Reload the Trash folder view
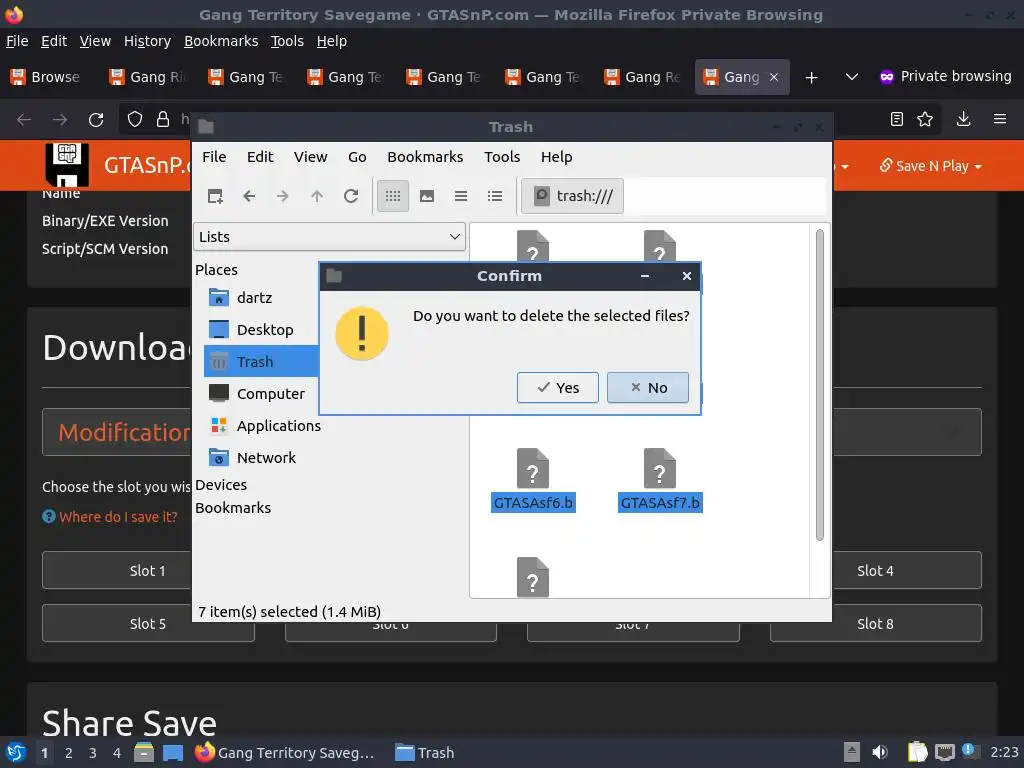The image size is (1024, 768). pos(351,196)
